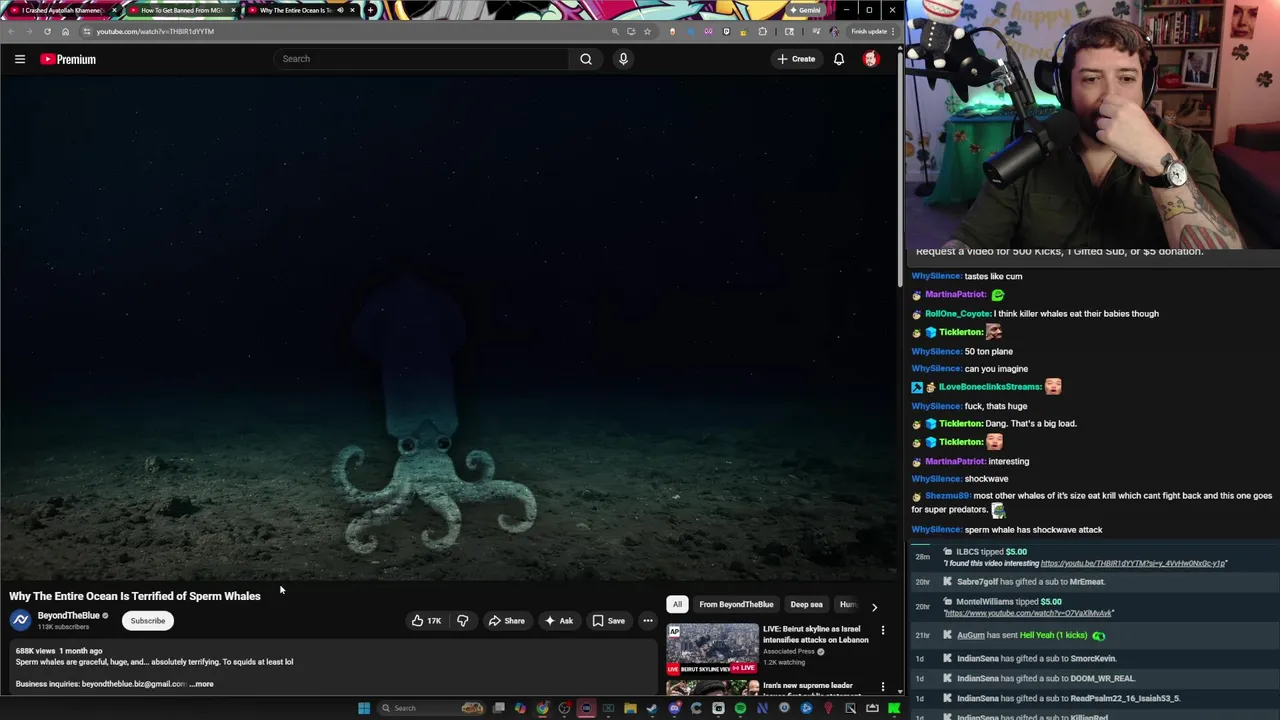Expand the description with ...more
Viewport: 1280px width, 720px height.
[202, 684]
